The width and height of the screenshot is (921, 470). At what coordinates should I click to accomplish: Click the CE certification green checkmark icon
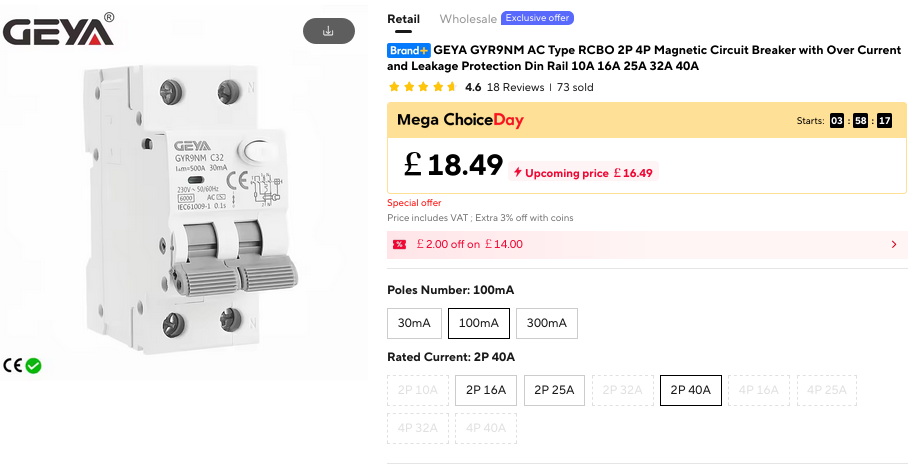(x=33, y=366)
